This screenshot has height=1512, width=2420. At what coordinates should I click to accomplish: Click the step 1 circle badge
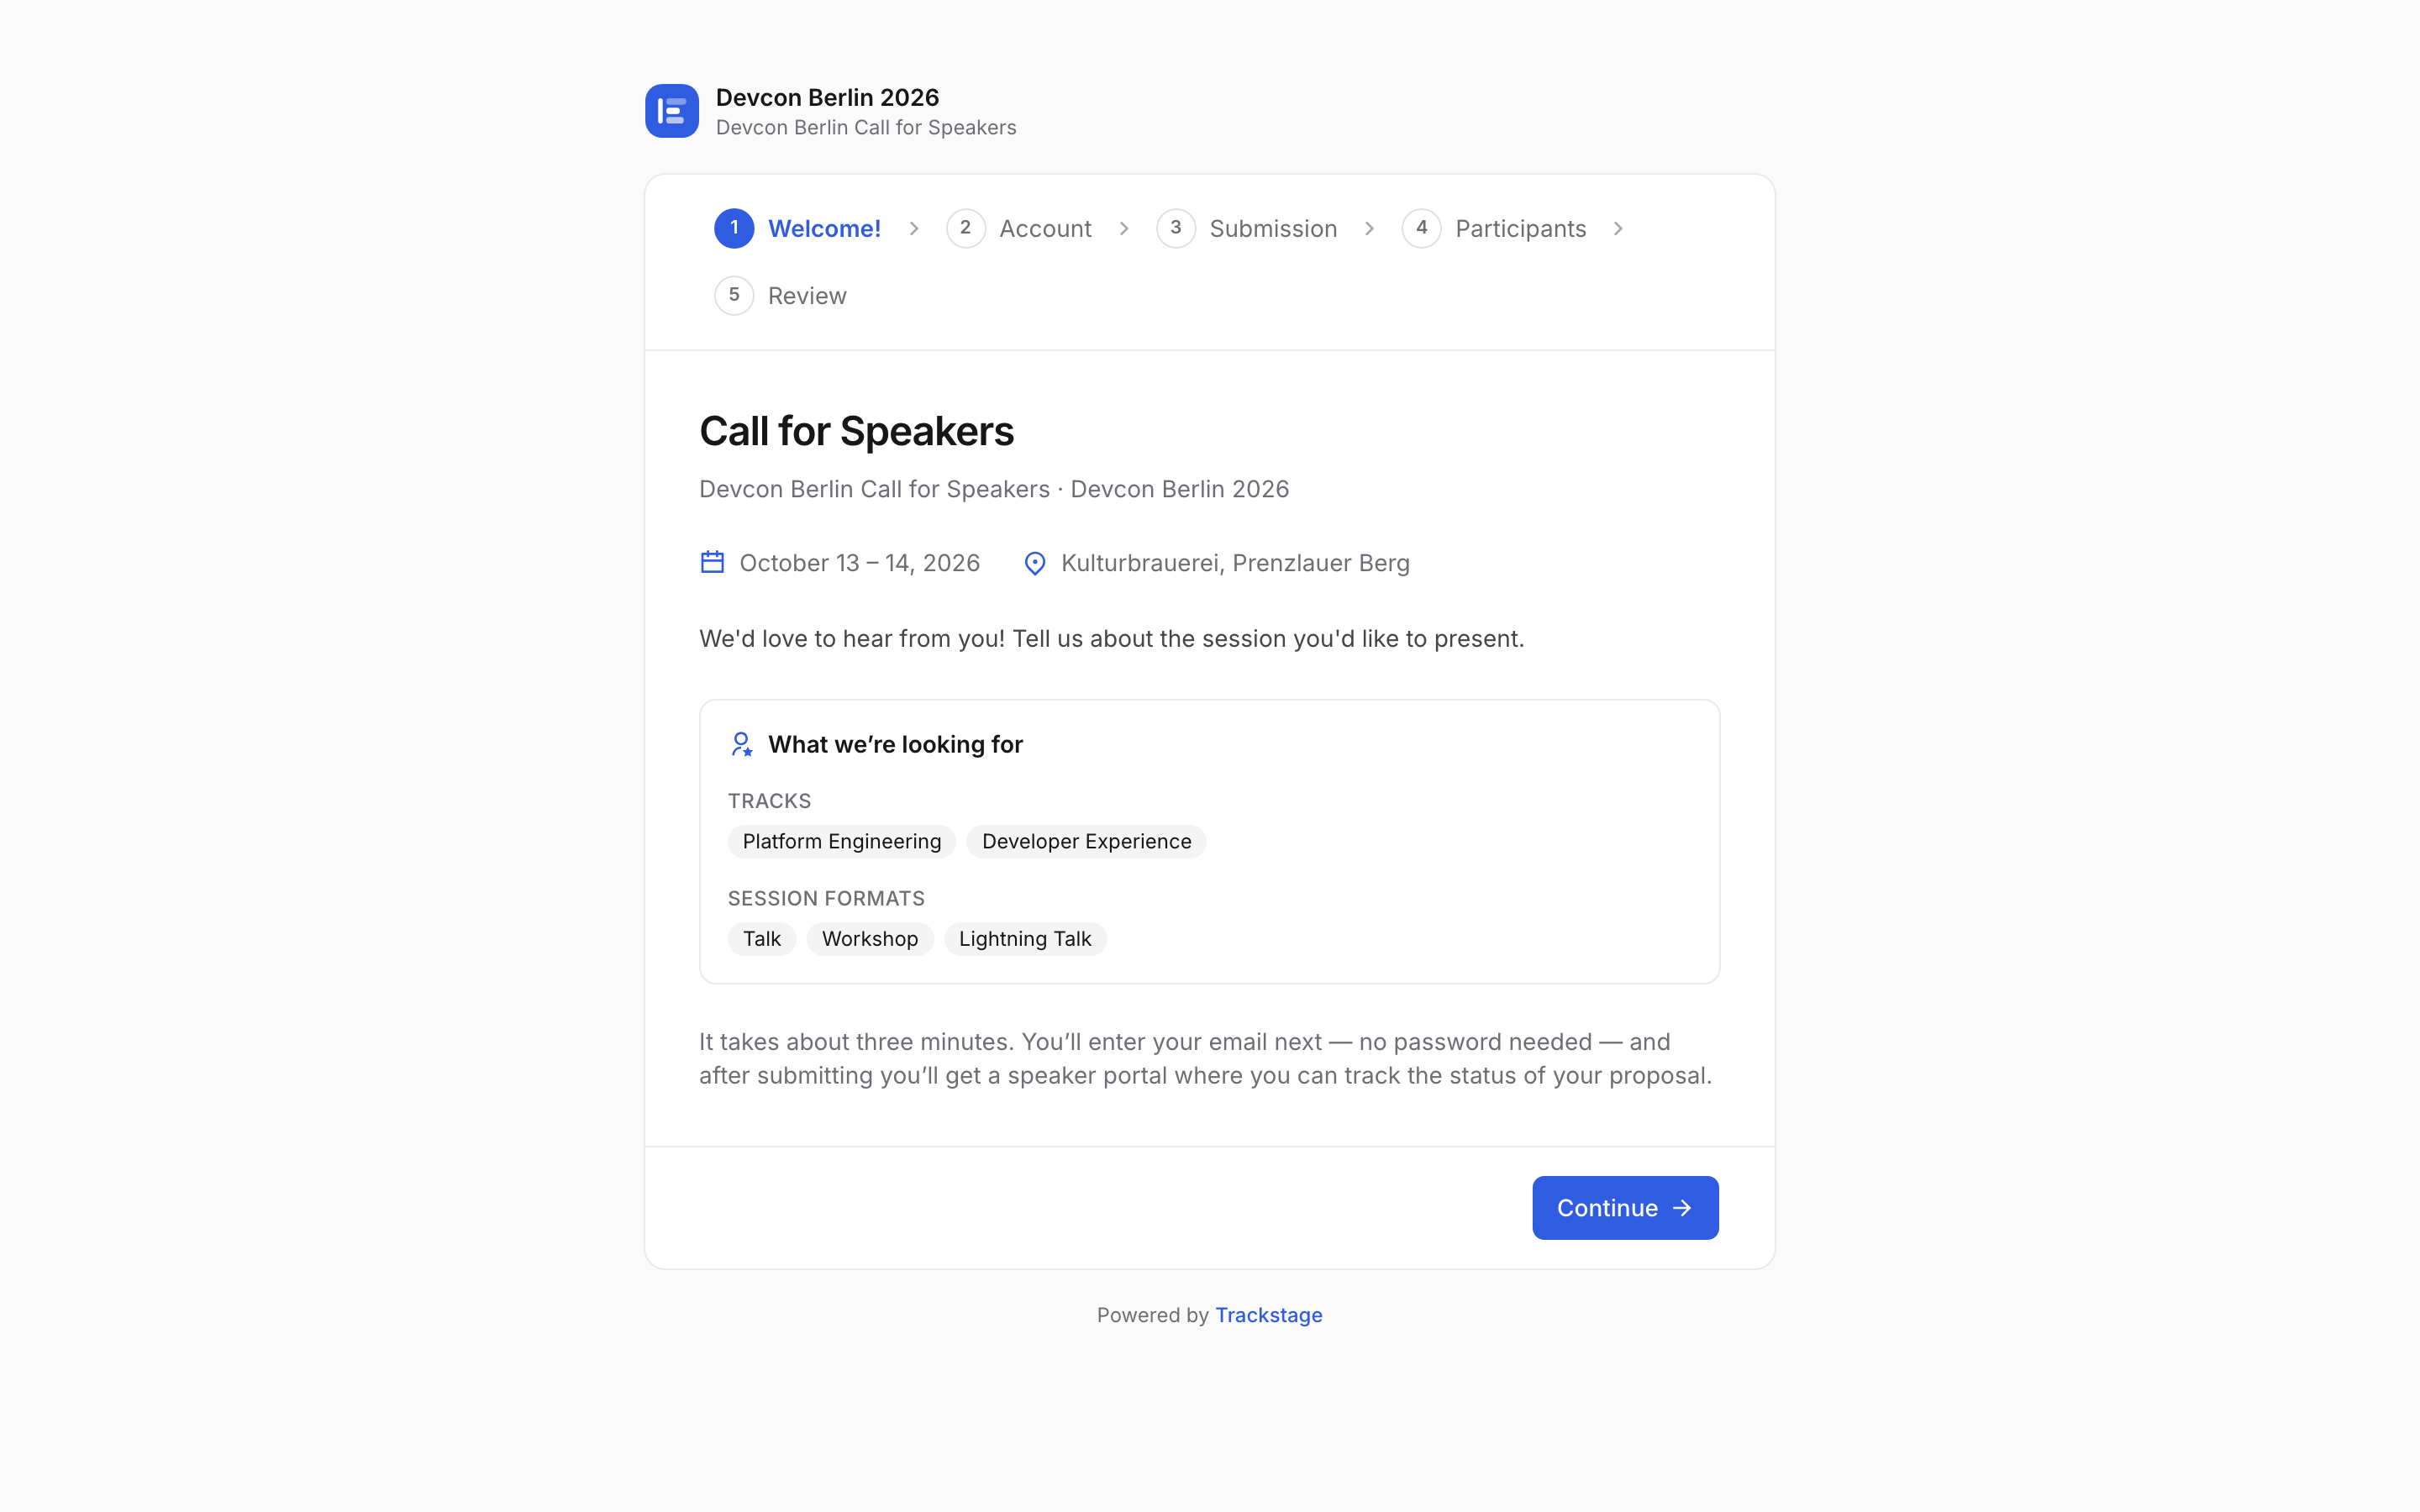click(734, 228)
